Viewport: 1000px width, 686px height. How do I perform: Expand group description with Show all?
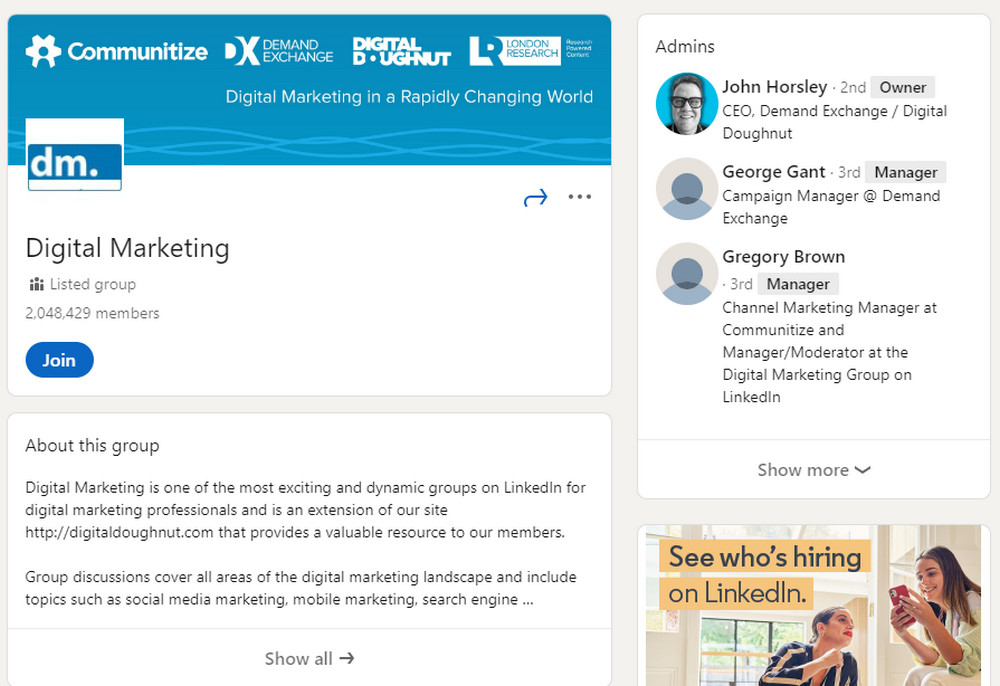tap(309, 658)
